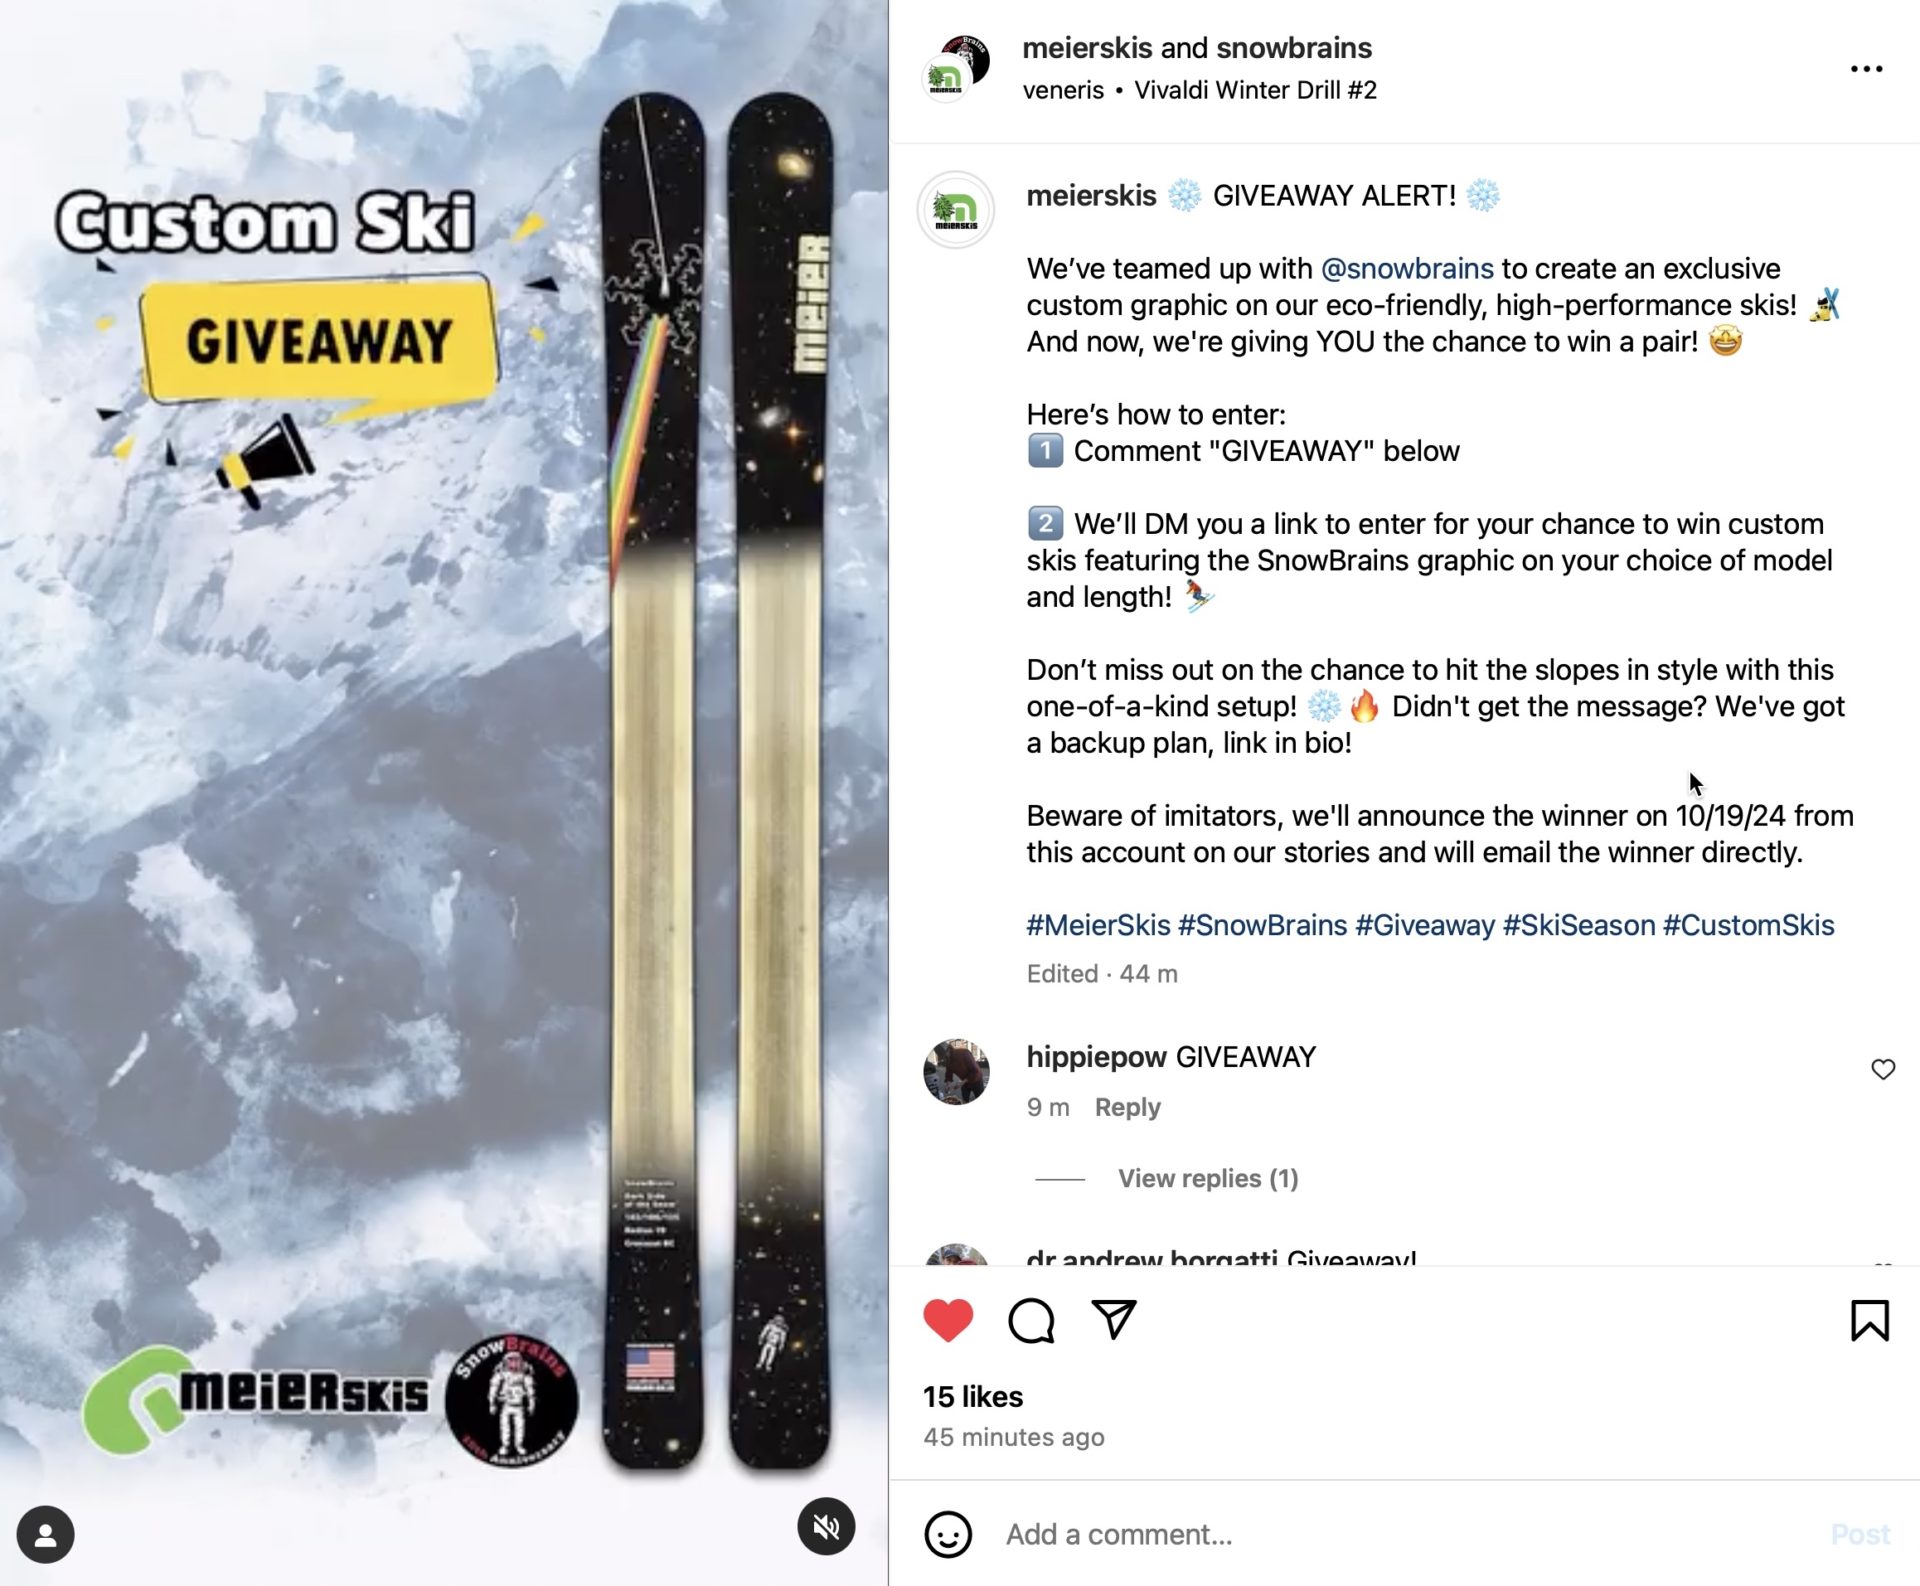Open the three-dot more options menu
The width and height of the screenshot is (1920, 1586).
click(x=1866, y=69)
